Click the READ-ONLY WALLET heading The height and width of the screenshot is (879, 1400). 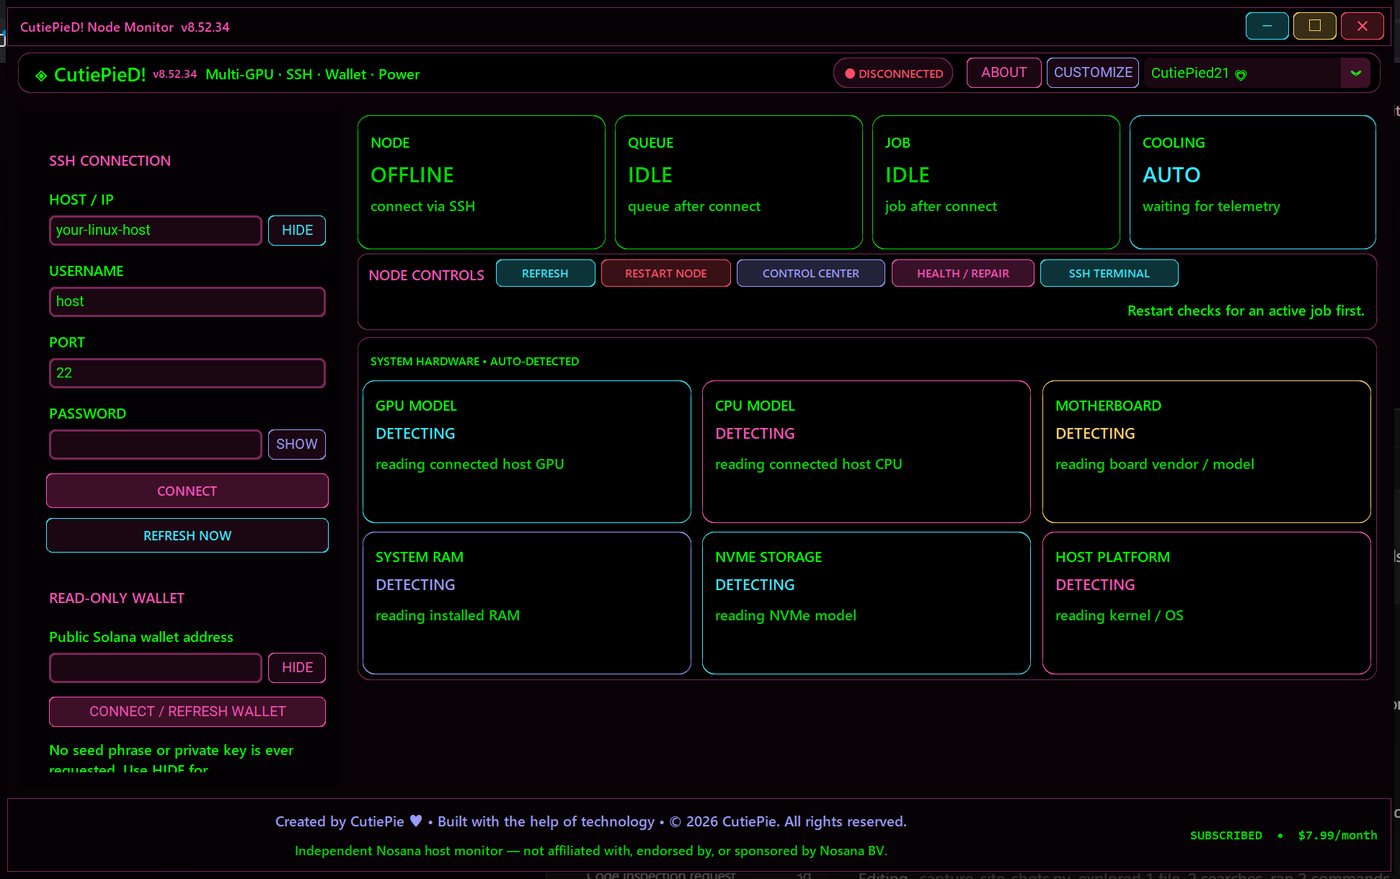(117, 598)
